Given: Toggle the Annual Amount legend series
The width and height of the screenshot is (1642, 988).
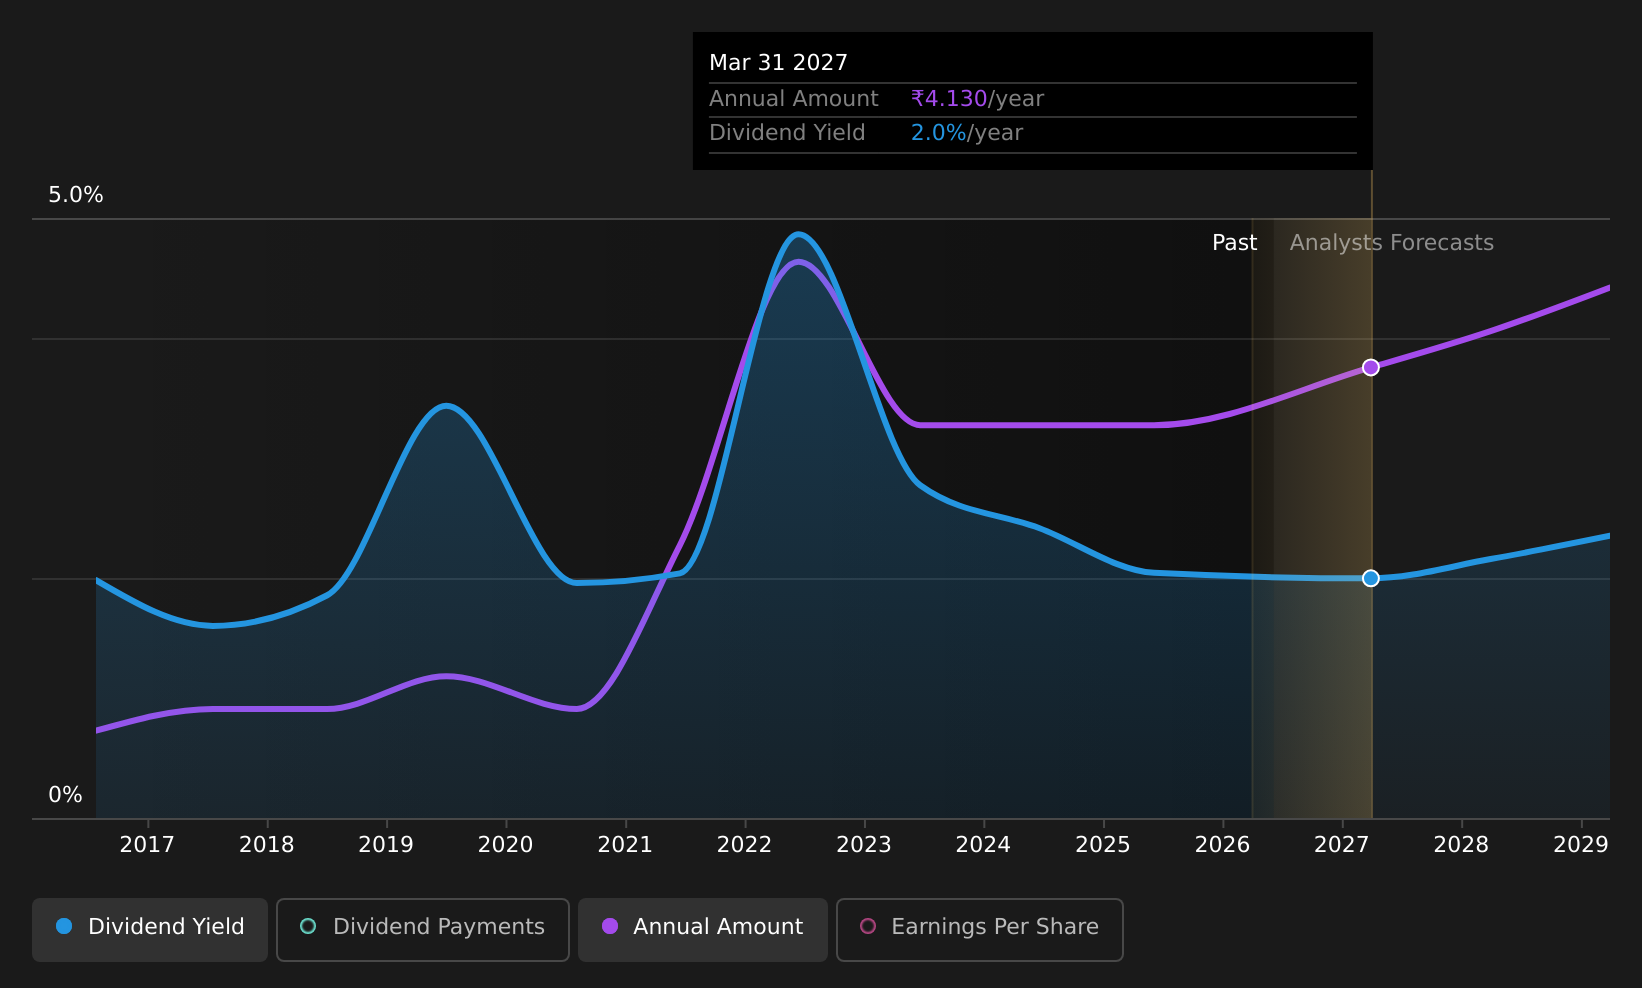Looking at the screenshot, I should click(x=703, y=929).
